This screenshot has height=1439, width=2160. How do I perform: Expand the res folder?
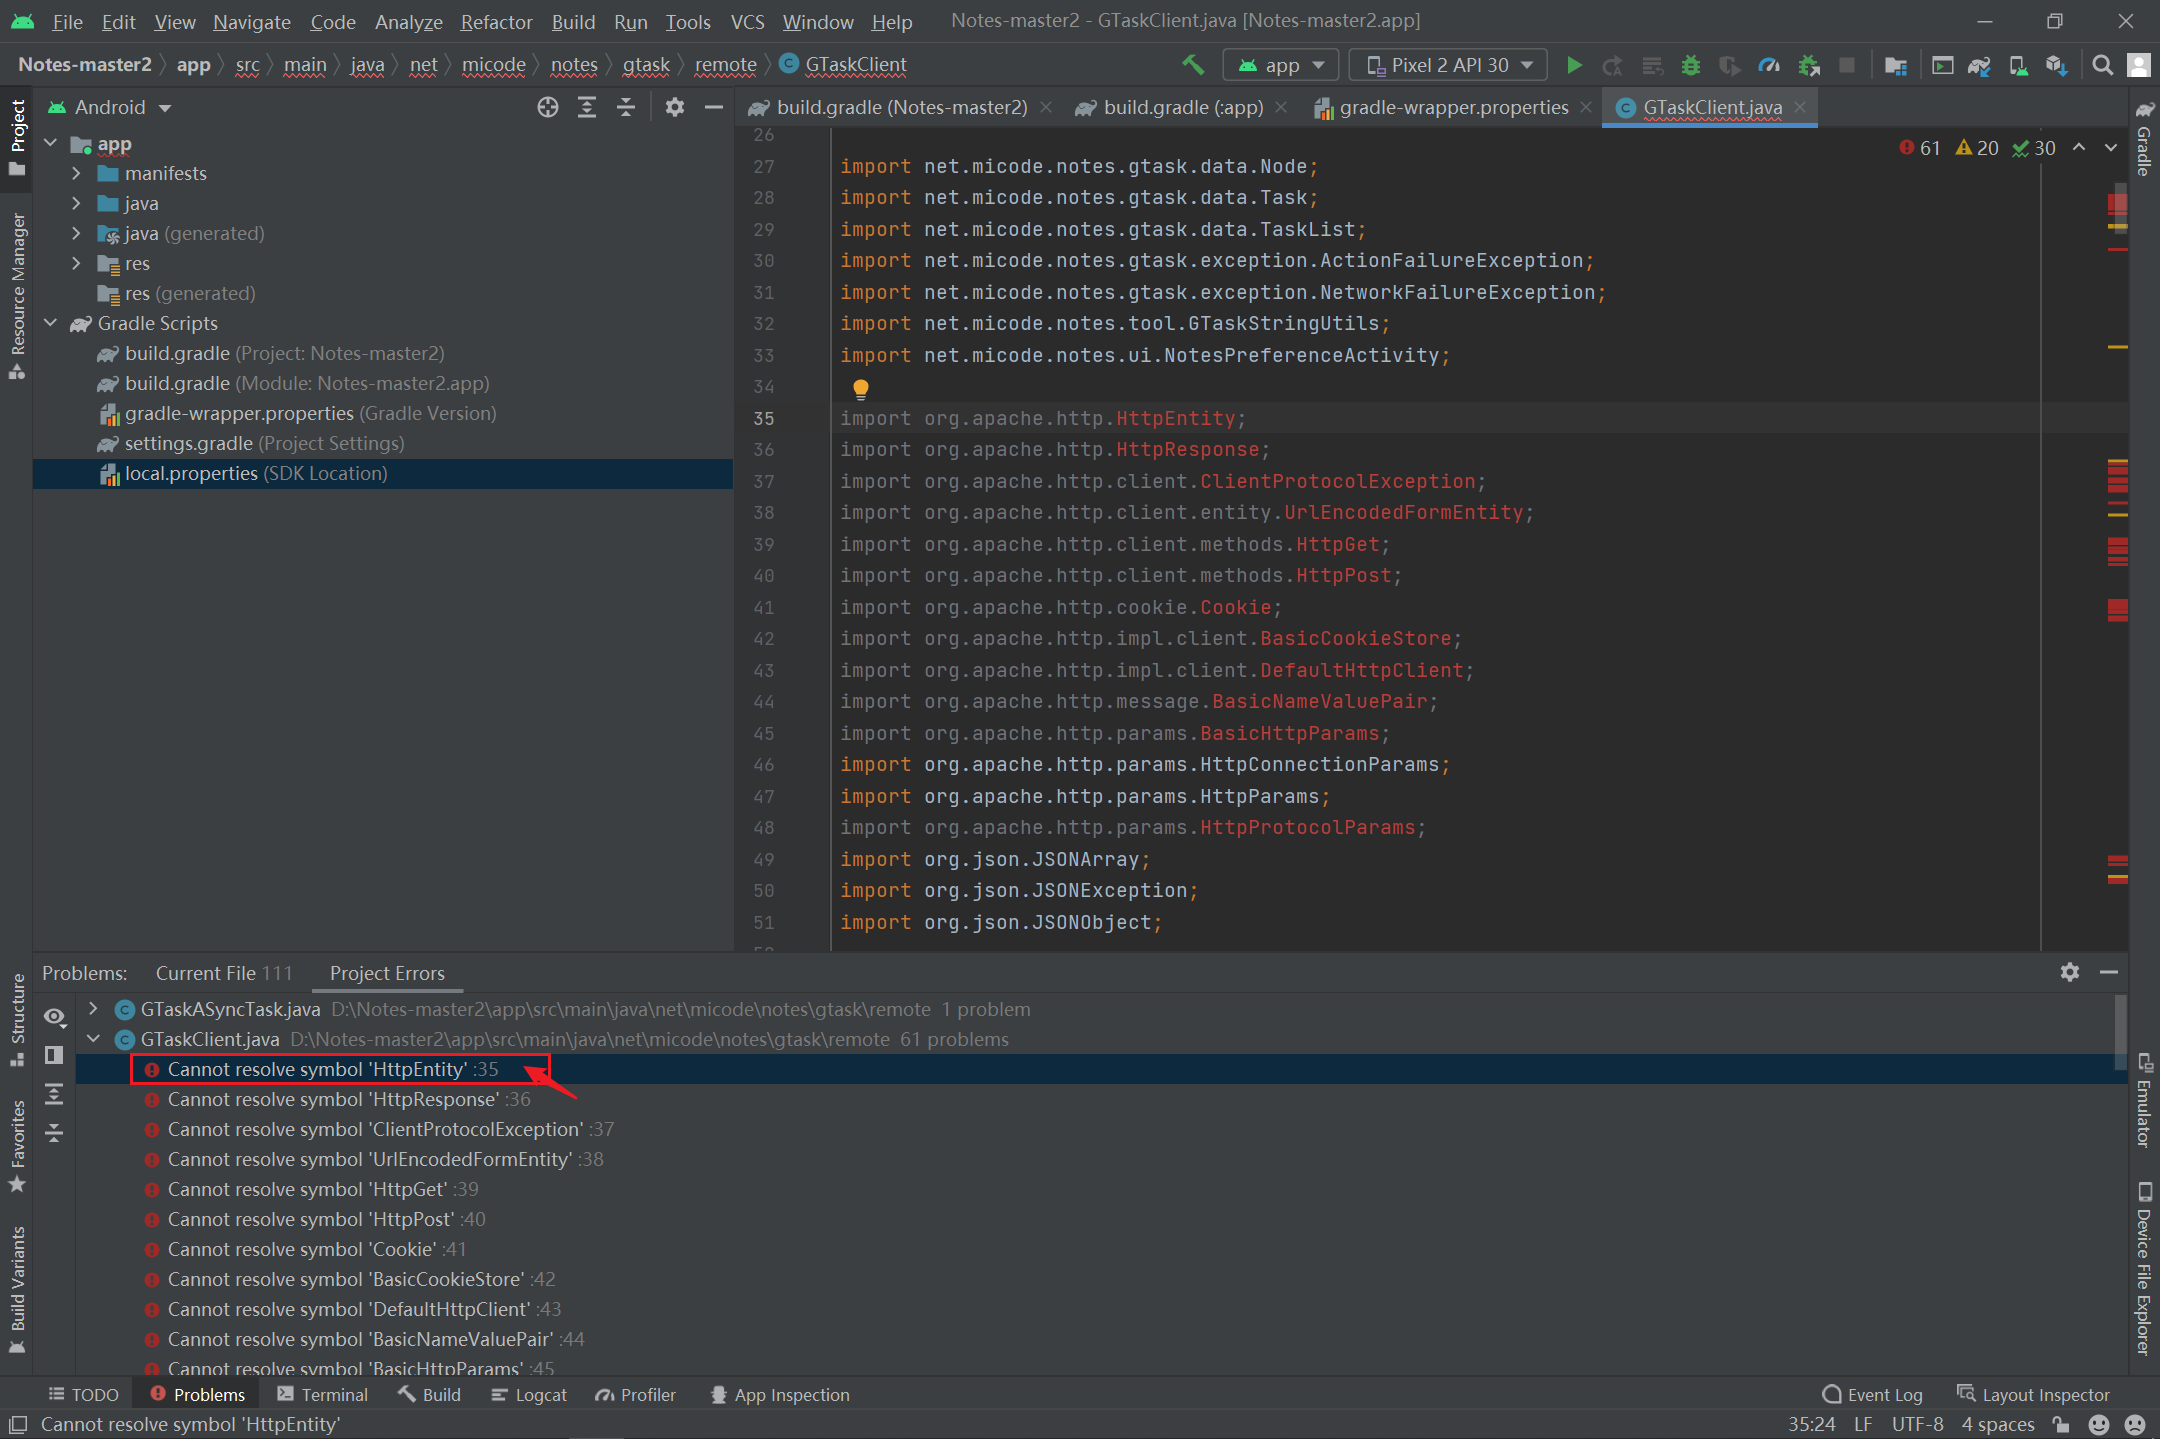point(76,263)
